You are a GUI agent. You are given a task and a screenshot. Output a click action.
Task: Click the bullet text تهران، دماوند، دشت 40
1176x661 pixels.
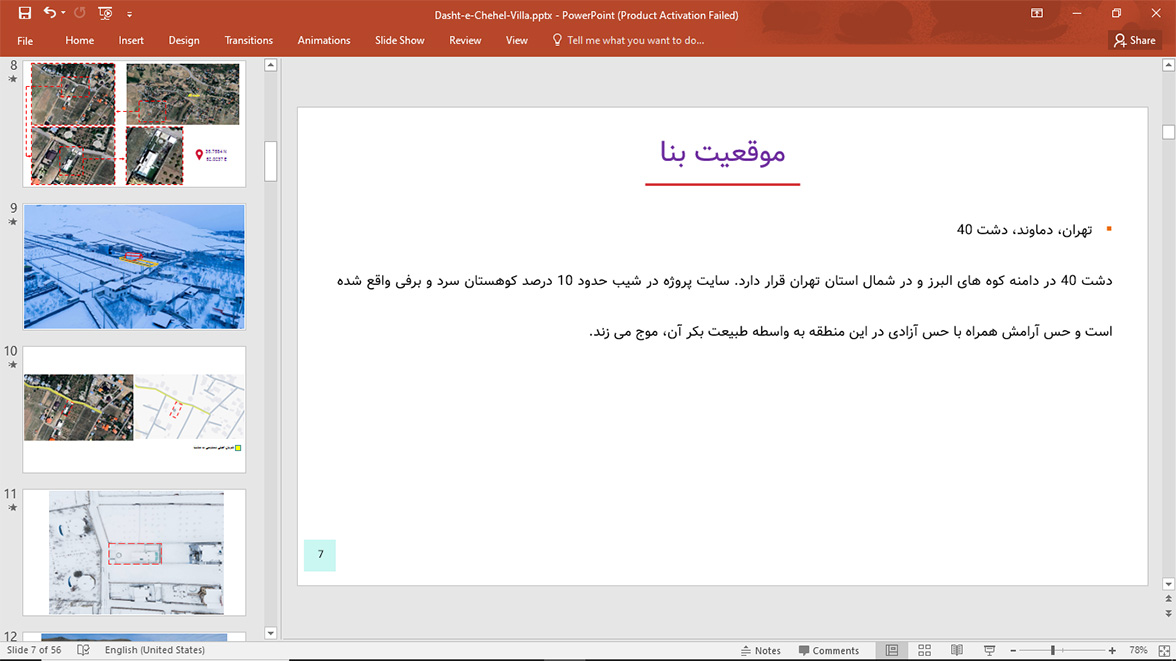pyautogui.click(x=1024, y=230)
